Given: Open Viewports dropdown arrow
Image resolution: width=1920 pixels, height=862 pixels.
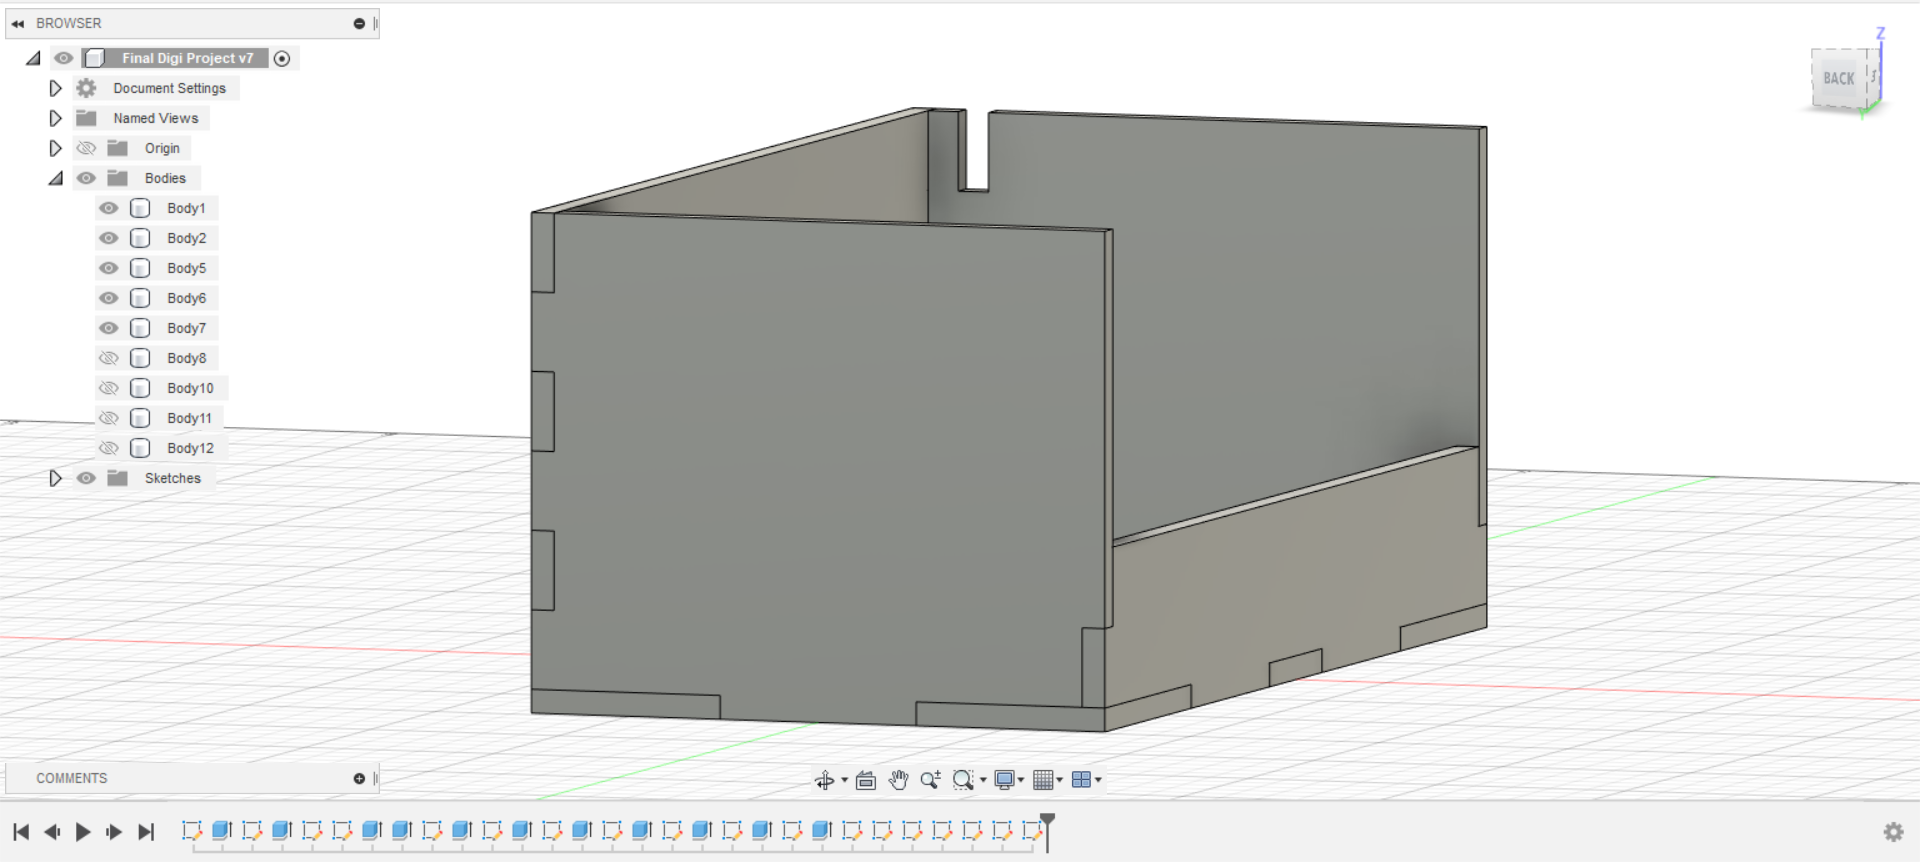Looking at the screenshot, I should (x=1098, y=780).
